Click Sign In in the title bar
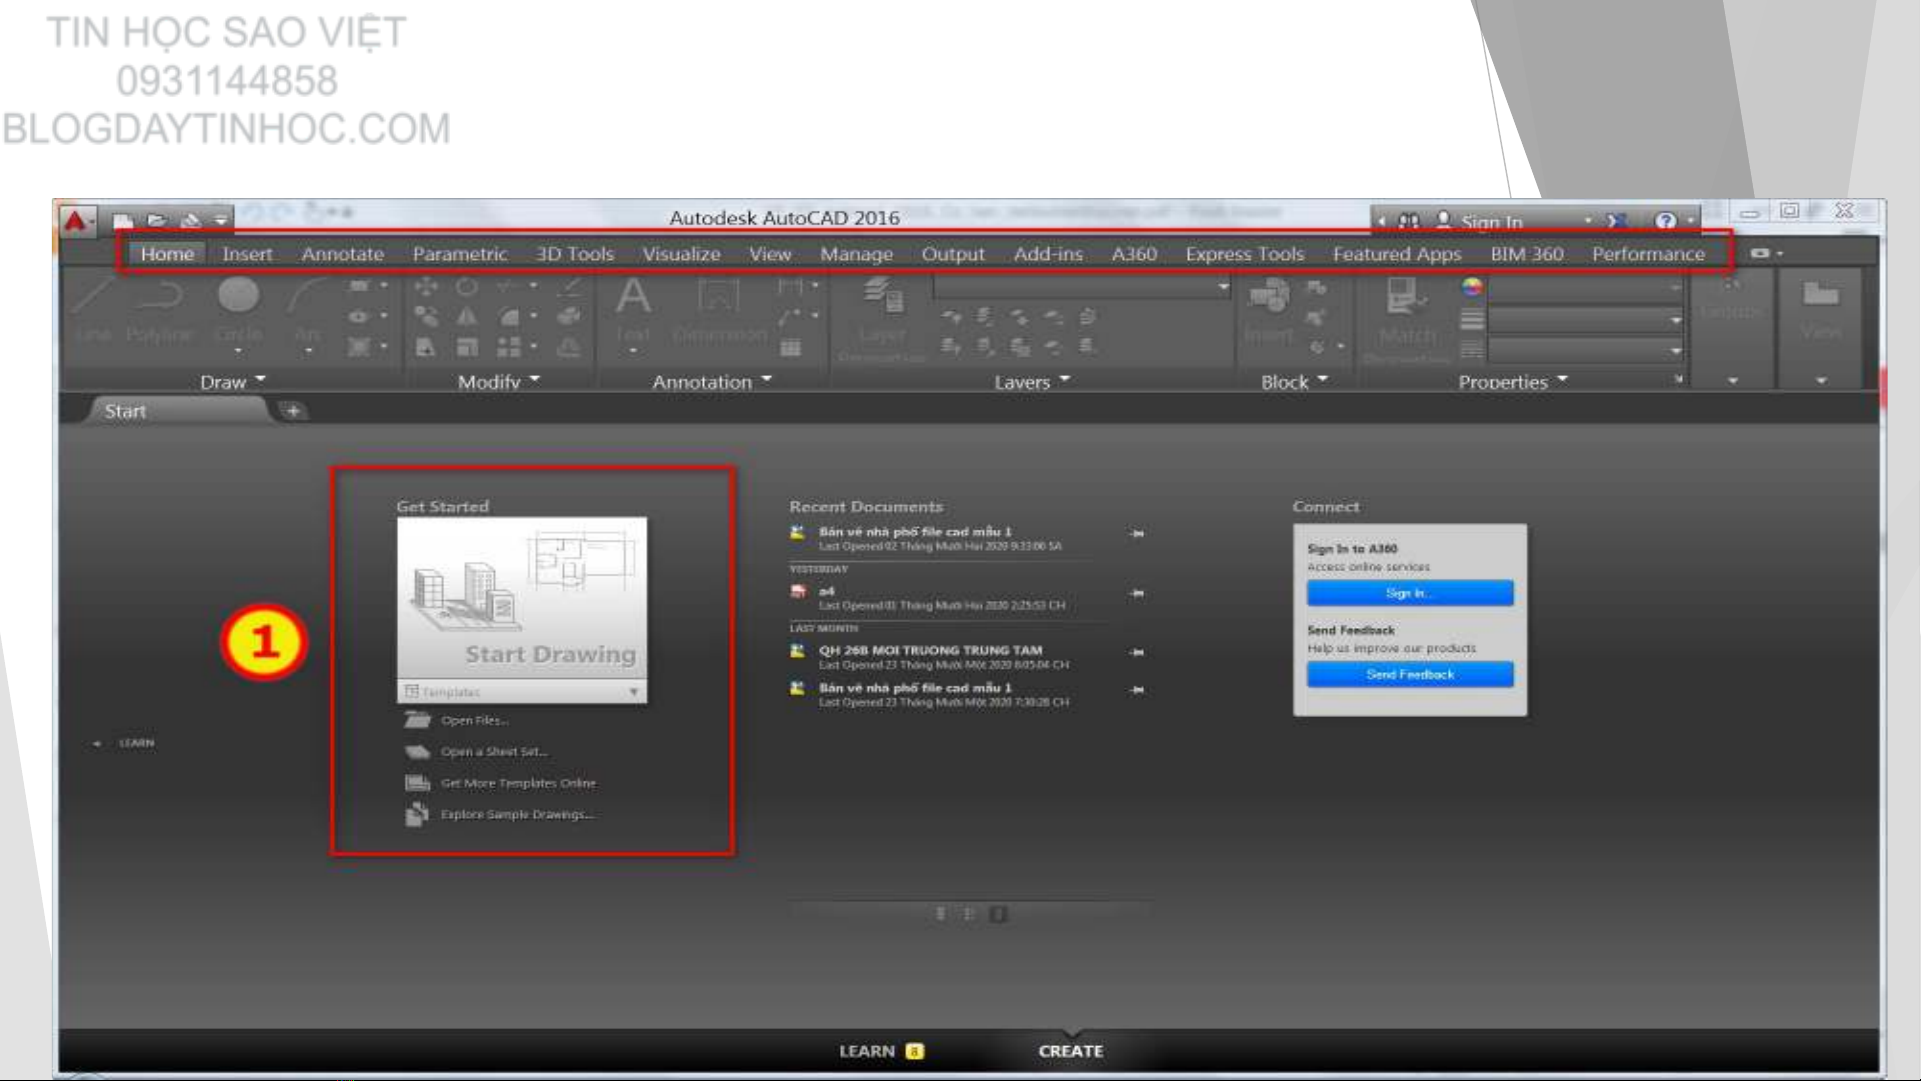This screenshot has width=1921, height=1081. point(1491,222)
